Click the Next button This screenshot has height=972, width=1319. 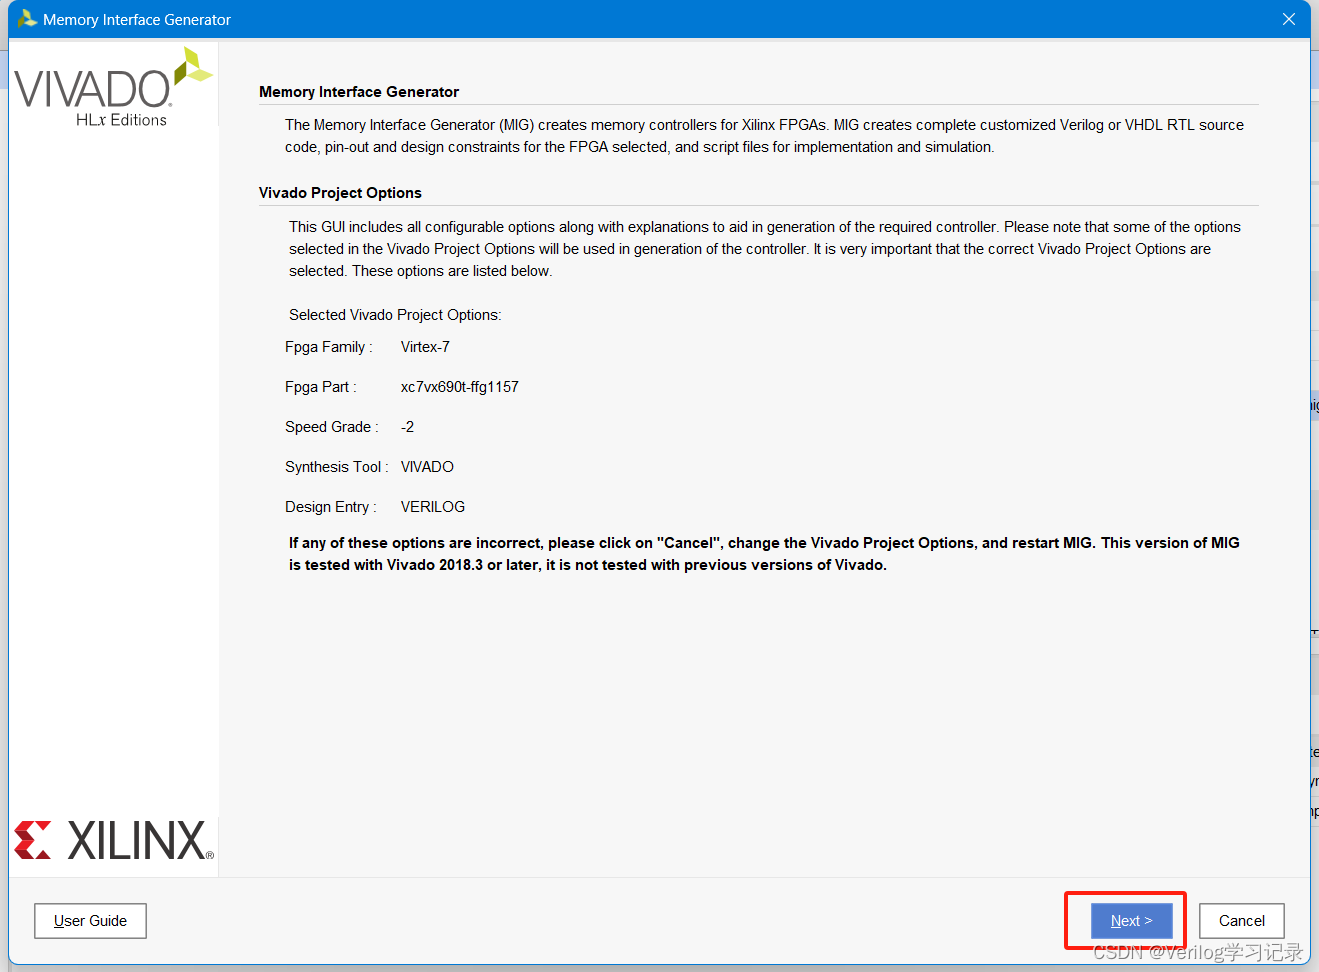(x=1131, y=921)
